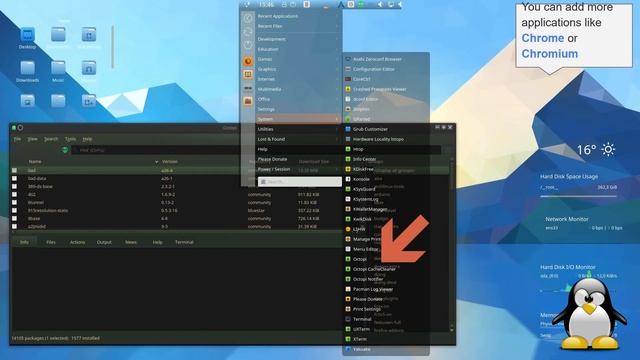The height and width of the screenshot is (360, 640).
Task: Launch XTerm entry
Action: pos(360,339)
